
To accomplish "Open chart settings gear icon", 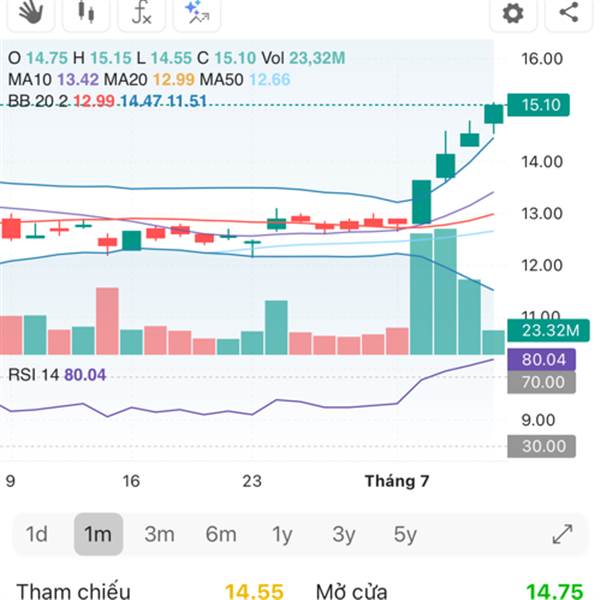I will click(513, 13).
